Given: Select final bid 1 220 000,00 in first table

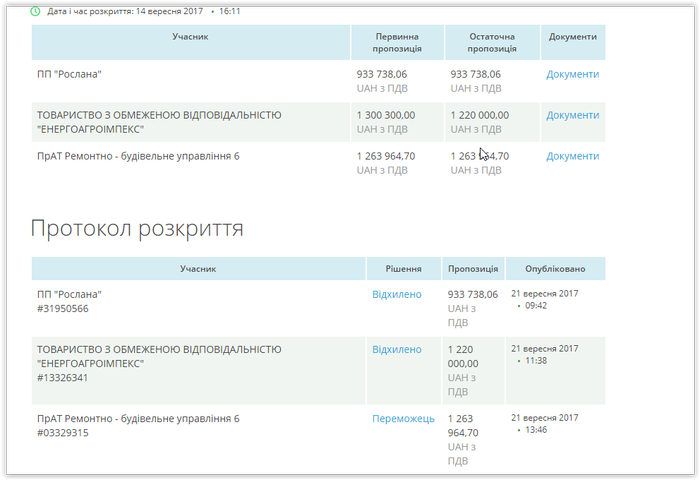Looking at the screenshot, I should [x=479, y=115].
